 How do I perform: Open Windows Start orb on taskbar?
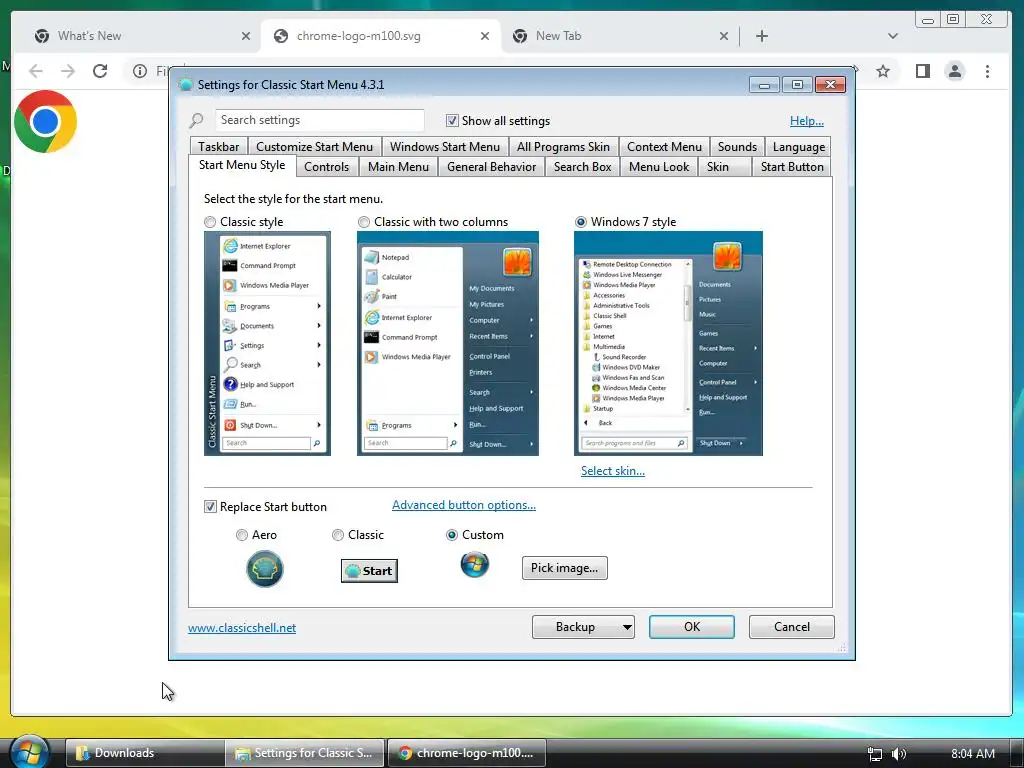tap(29, 752)
